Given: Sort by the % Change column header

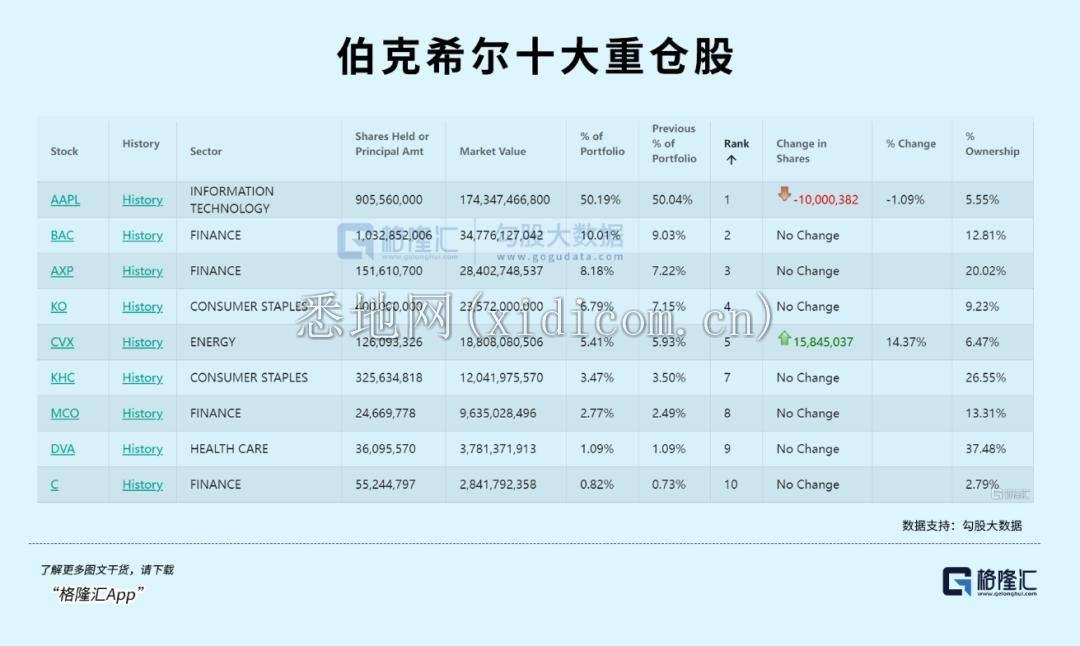Looking at the screenshot, I should coord(911,144).
